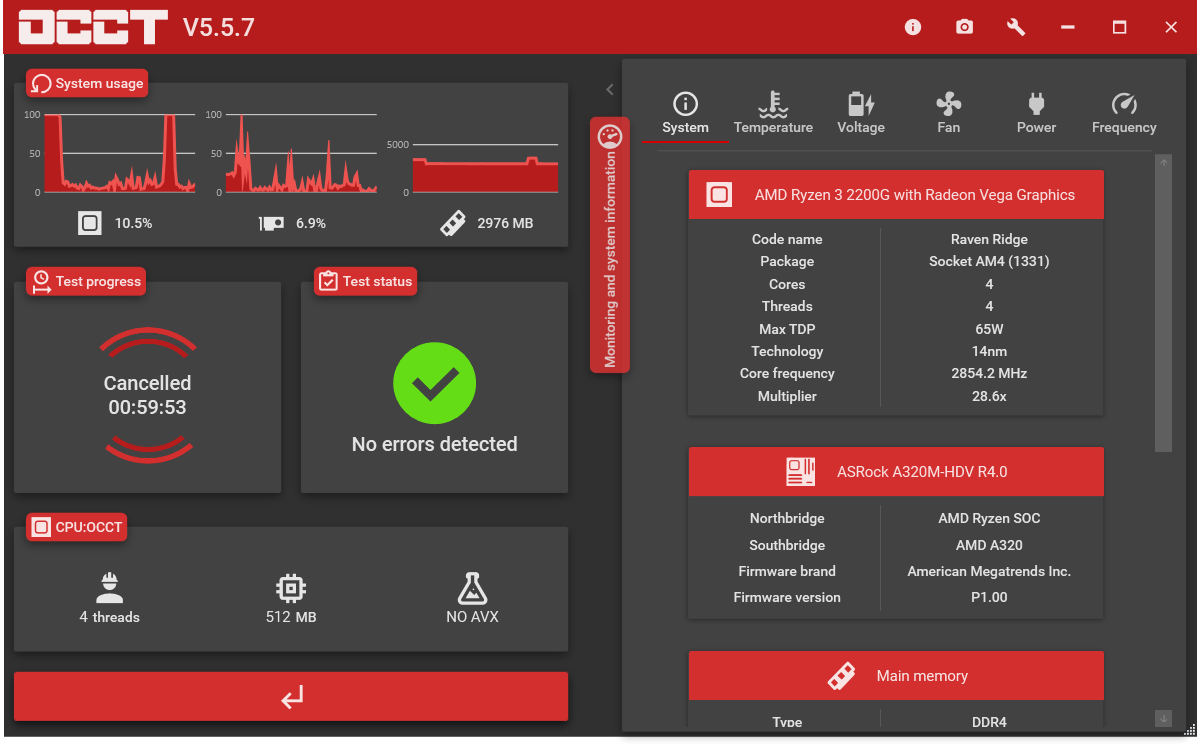The width and height of the screenshot is (1201, 750).
Task: Click the CPU usage icon at 10.5%
Action: (x=90, y=223)
